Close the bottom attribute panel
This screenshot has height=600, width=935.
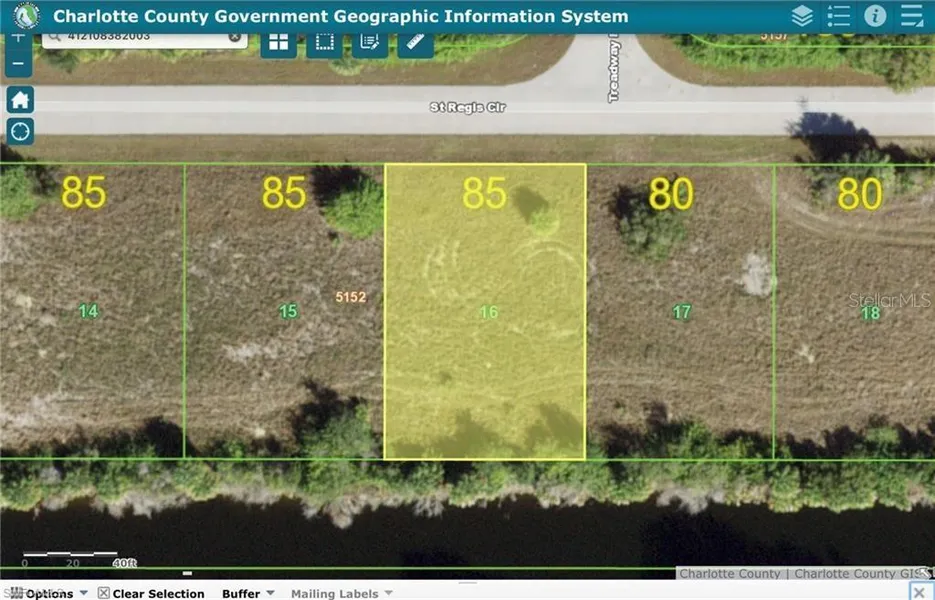(x=919, y=592)
